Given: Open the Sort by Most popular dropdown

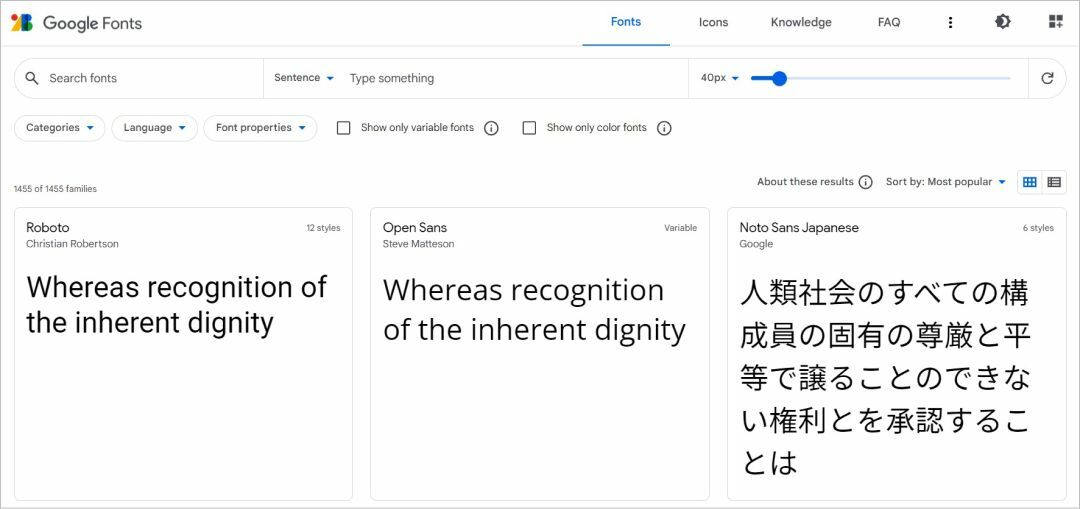Looking at the screenshot, I should click(x=946, y=182).
